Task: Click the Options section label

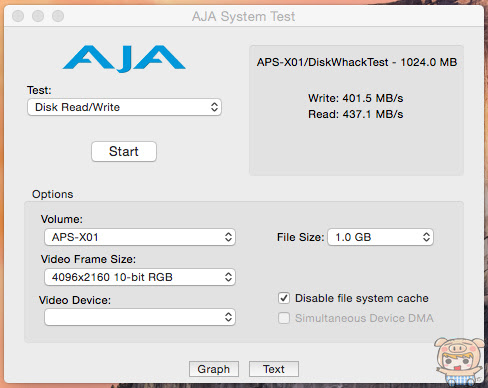Action: point(52,194)
